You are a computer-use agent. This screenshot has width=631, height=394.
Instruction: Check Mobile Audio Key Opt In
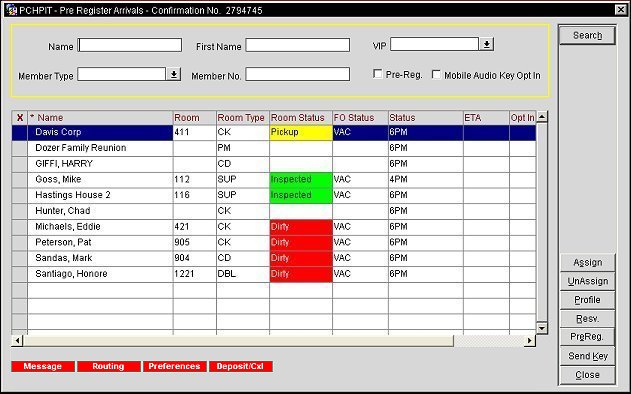436,74
